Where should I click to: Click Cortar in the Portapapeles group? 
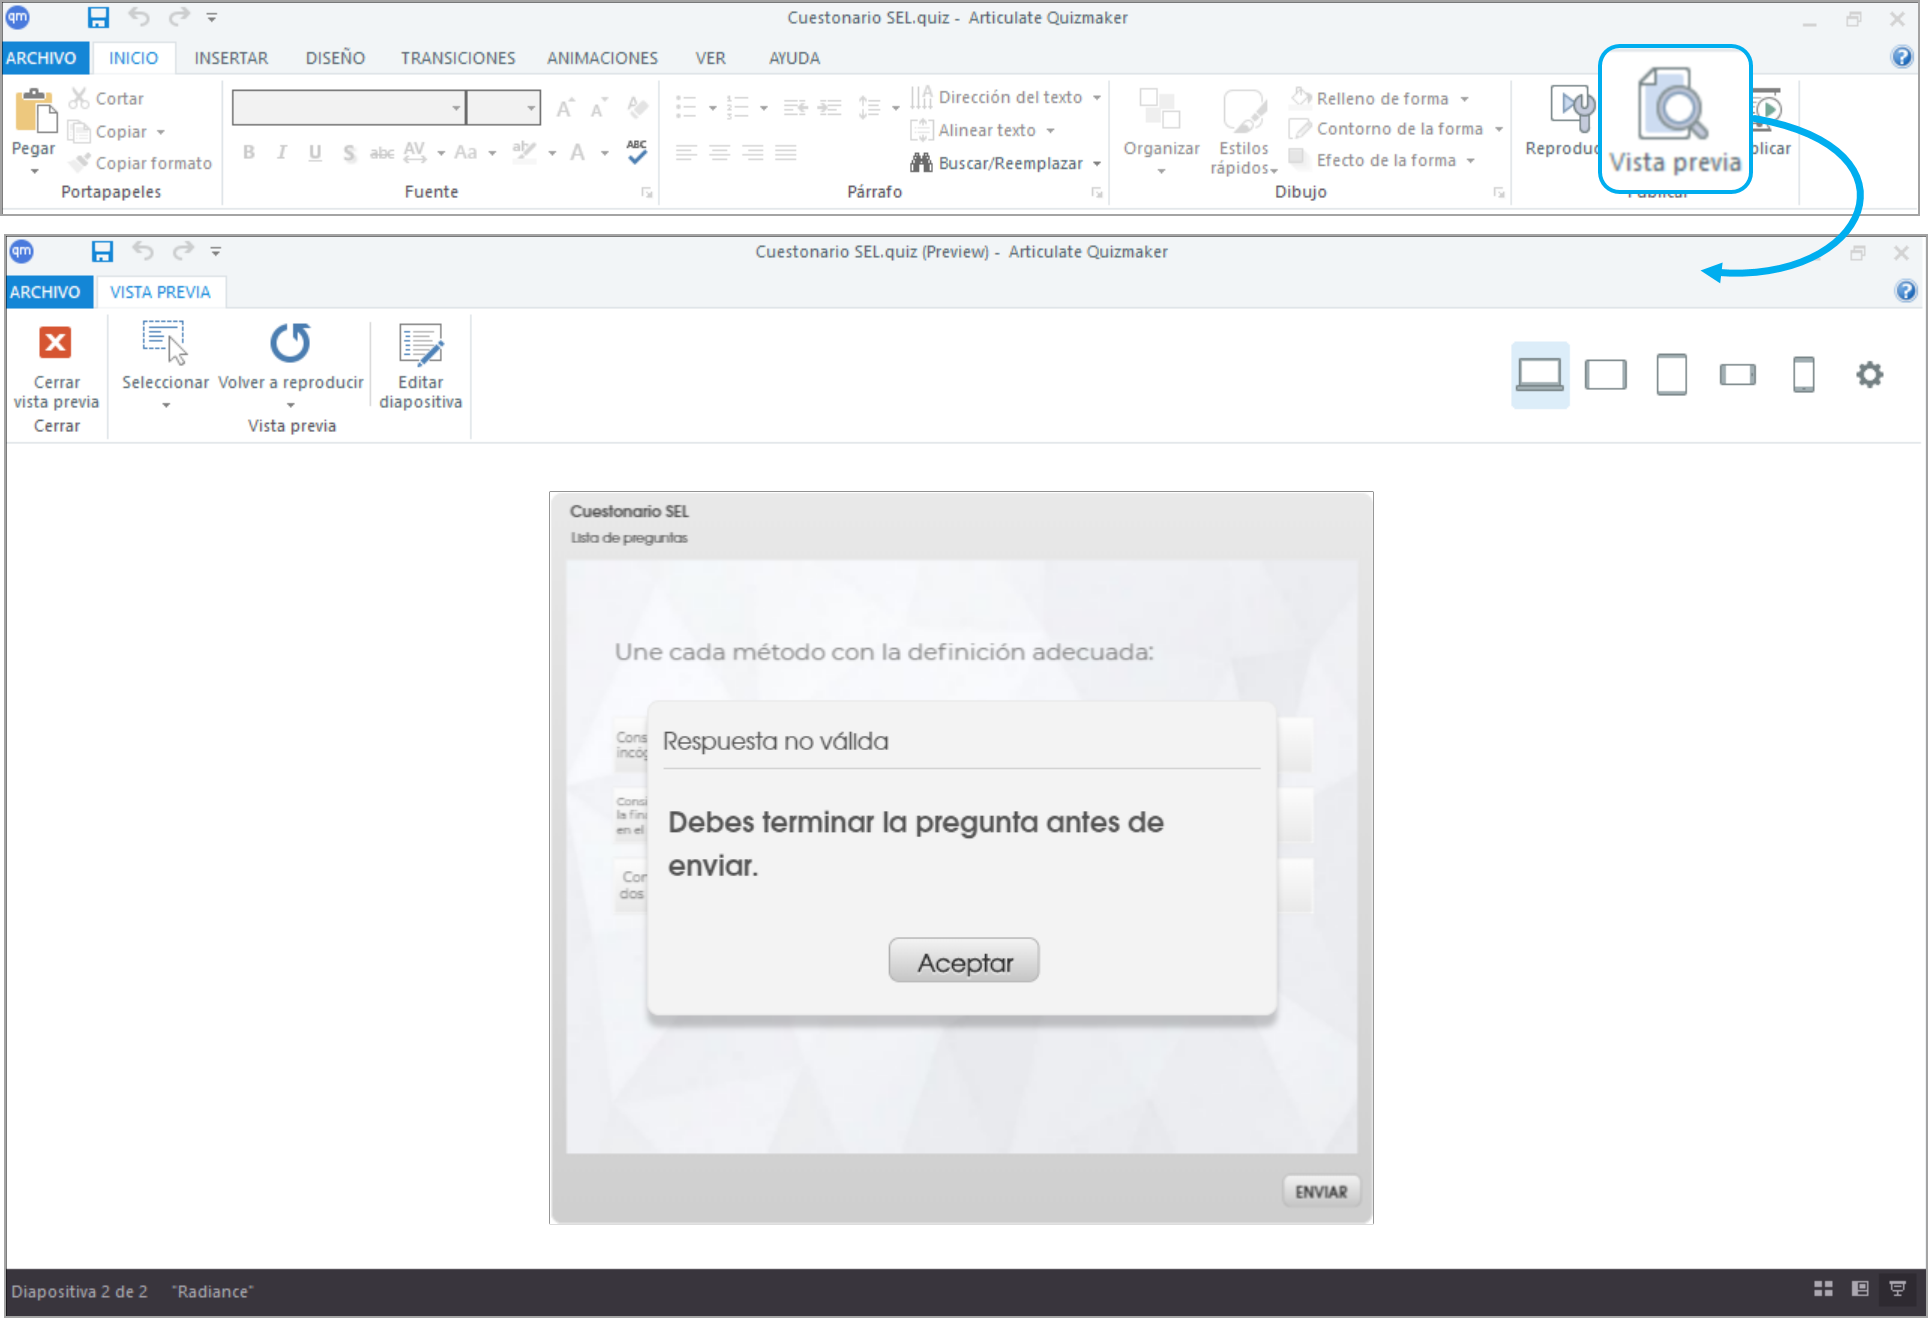click(x=107, y=99)
